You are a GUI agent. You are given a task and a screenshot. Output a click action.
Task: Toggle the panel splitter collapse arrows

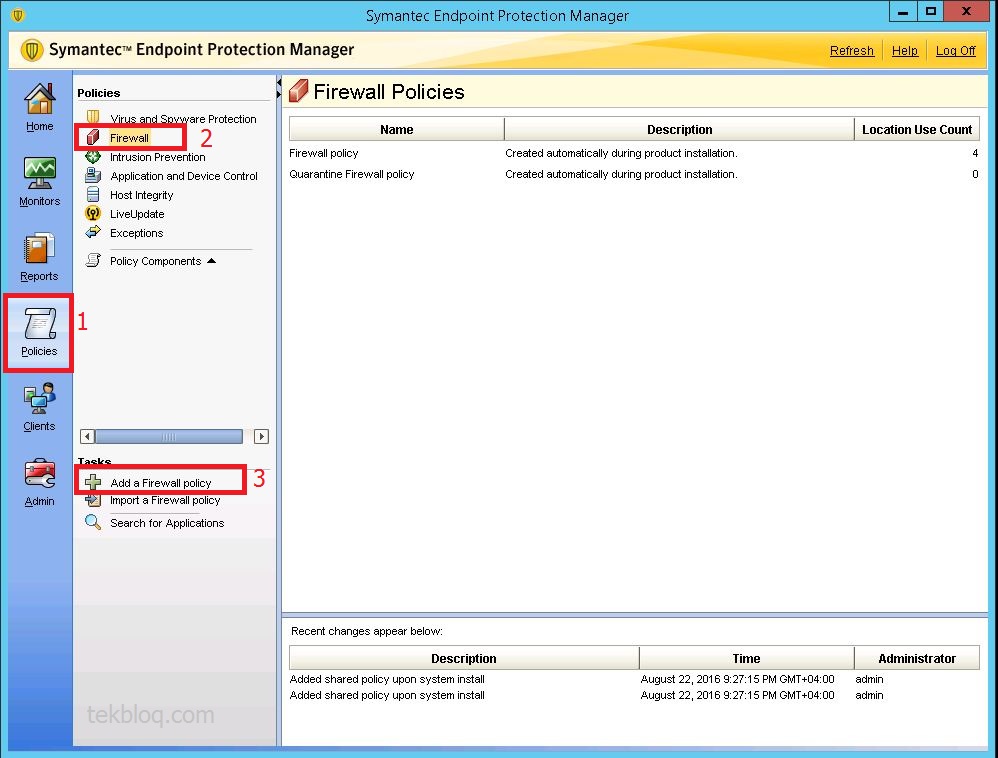coord(279,89)
